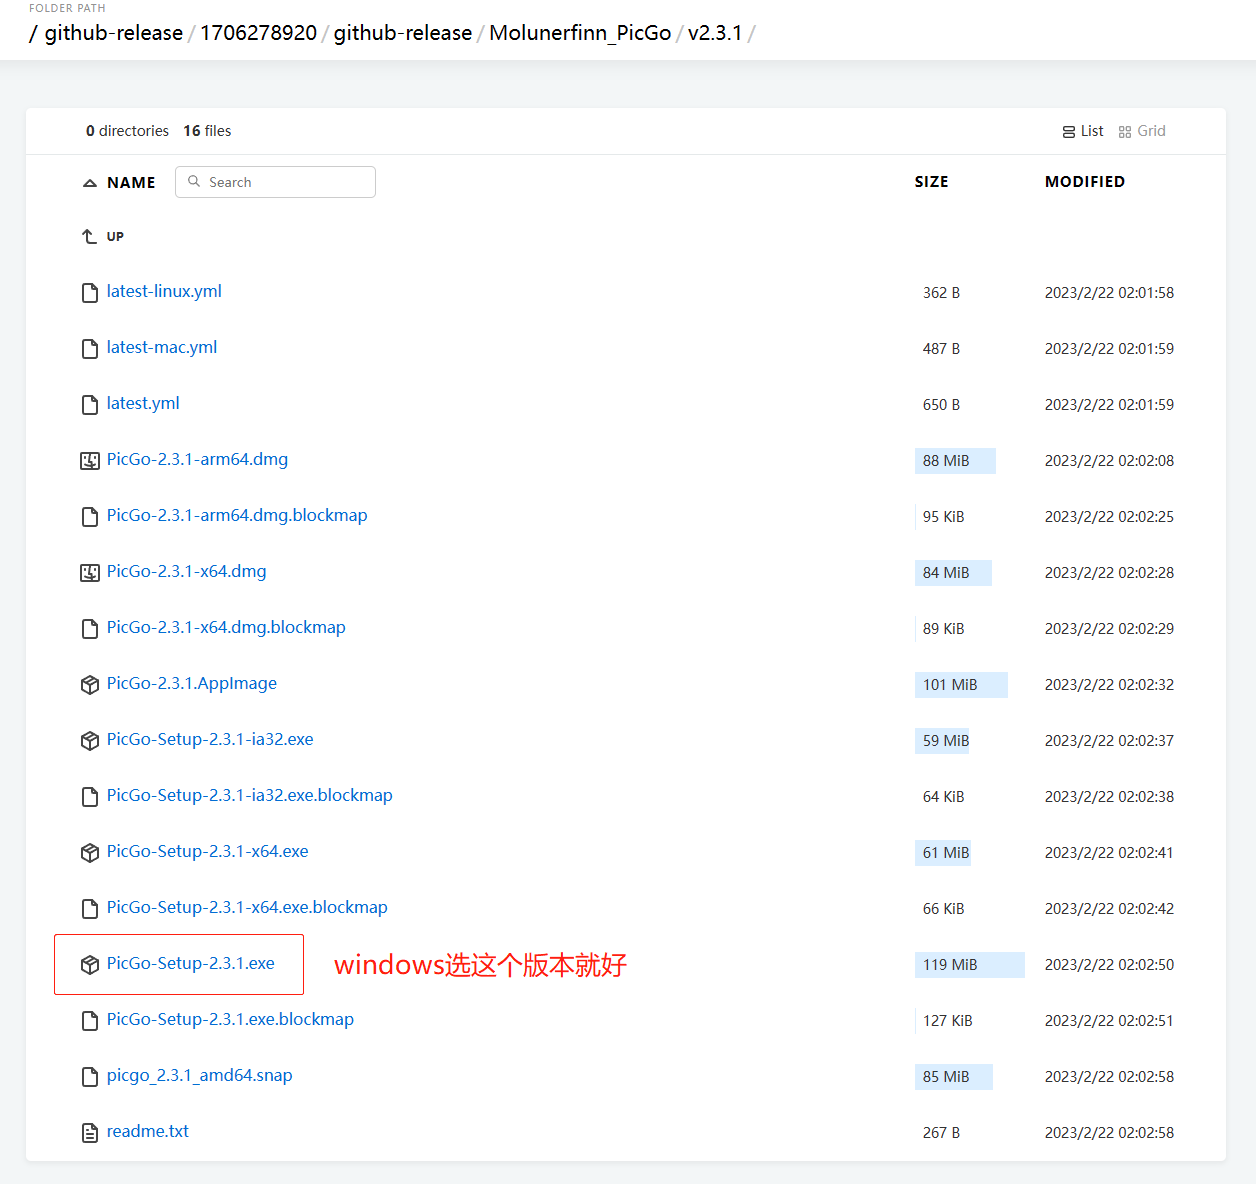Viewport: 1256px width, 1184px height.
Task: Focus the Search input field
Action: click(275, 182)
